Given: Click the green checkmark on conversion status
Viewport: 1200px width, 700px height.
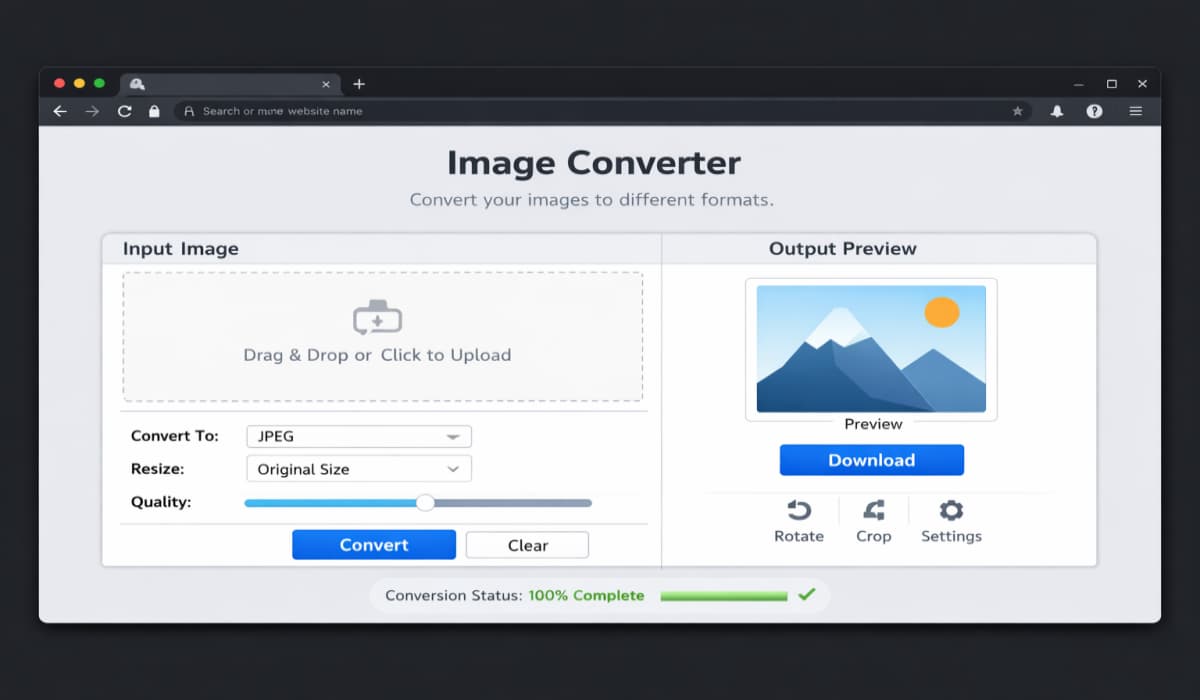Looking at the screenshot, I should 806,595.
